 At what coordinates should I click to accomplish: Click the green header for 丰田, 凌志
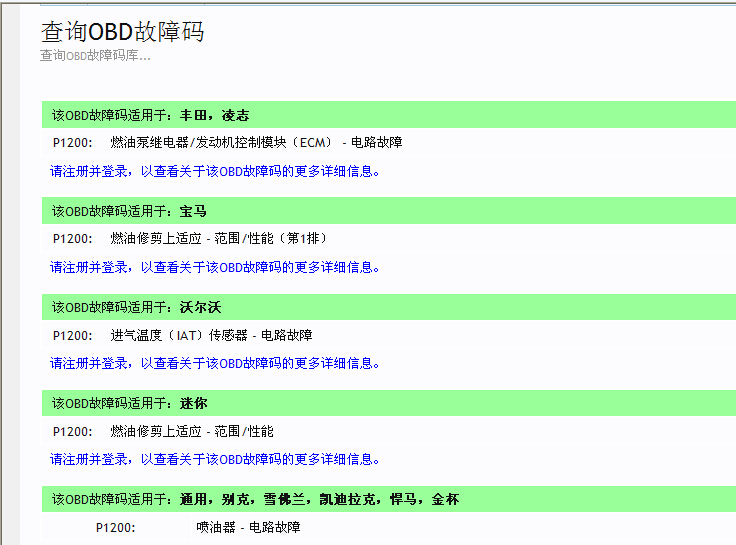coord(389,115)
